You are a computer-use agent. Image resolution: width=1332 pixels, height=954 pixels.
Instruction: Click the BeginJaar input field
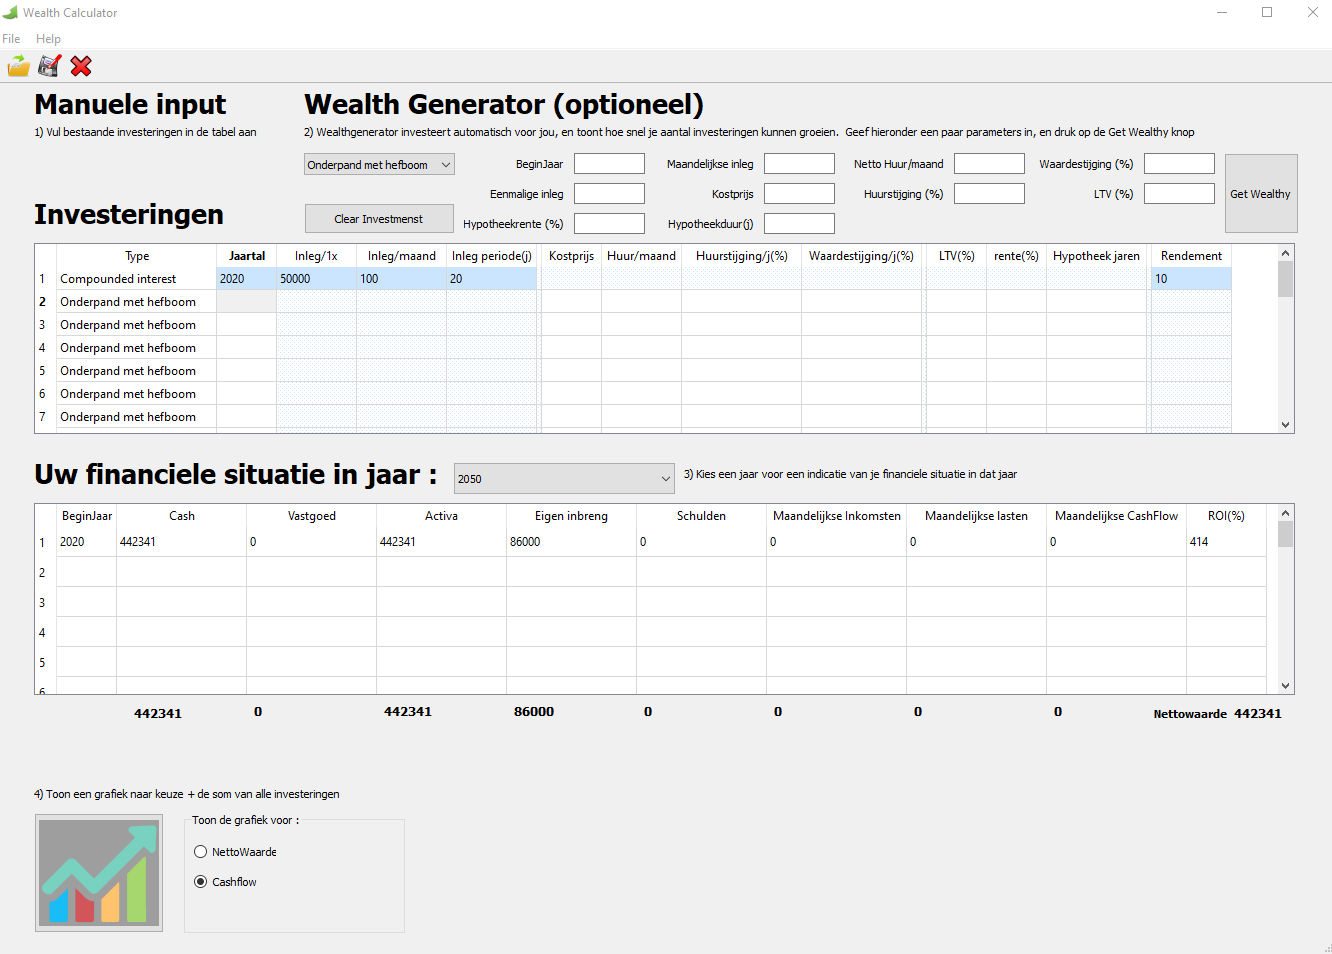(609, 164)
